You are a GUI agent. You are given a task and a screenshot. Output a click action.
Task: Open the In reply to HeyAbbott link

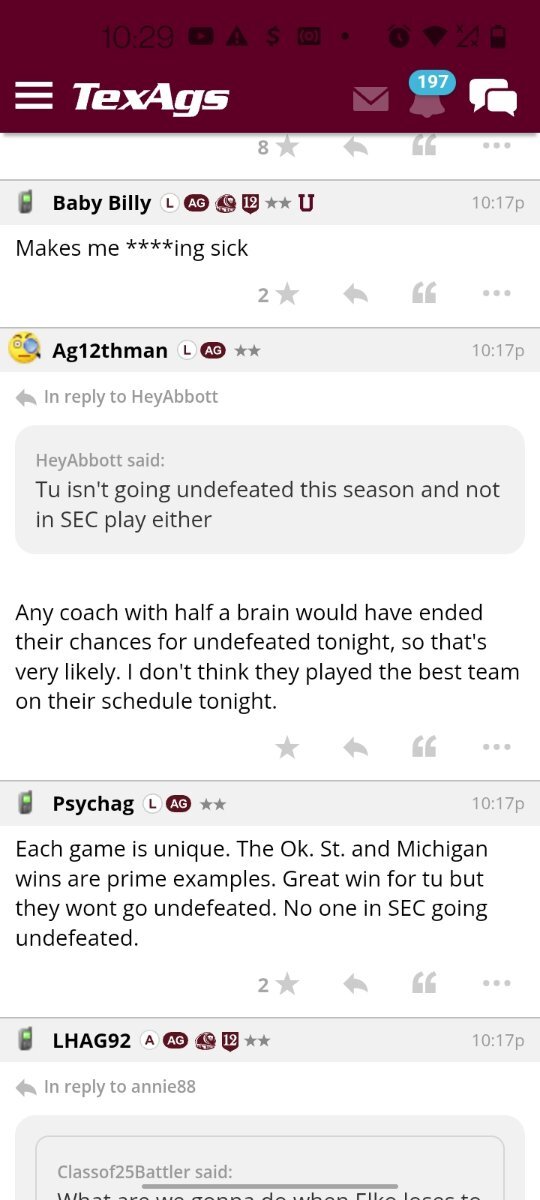[117, 397]
